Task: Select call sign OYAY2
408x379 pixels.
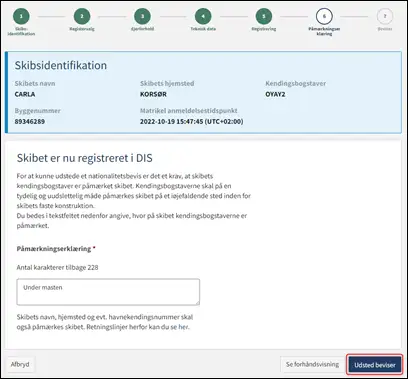Action: click(x=275, y=94)
